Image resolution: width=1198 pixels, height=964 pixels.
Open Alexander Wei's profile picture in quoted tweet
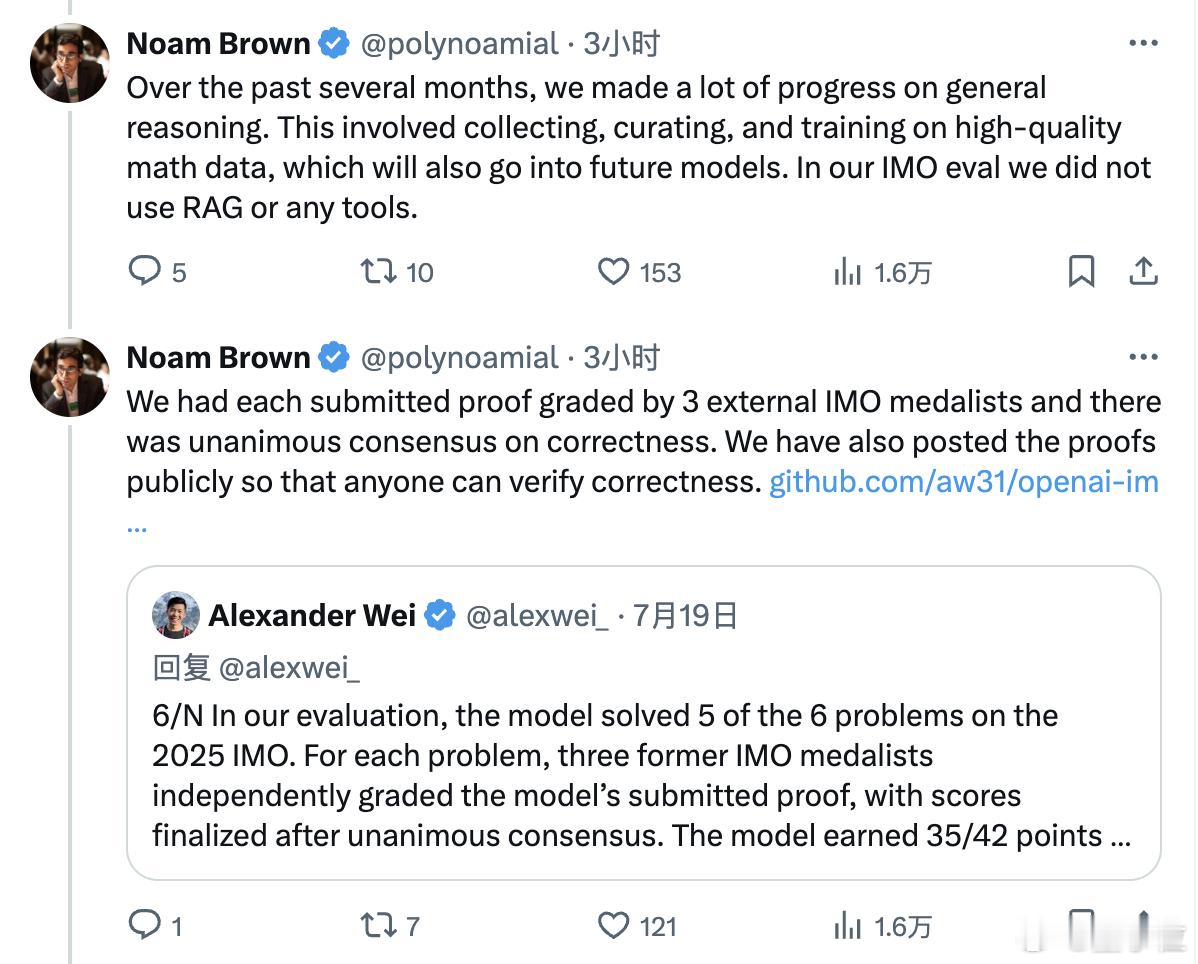176,615
